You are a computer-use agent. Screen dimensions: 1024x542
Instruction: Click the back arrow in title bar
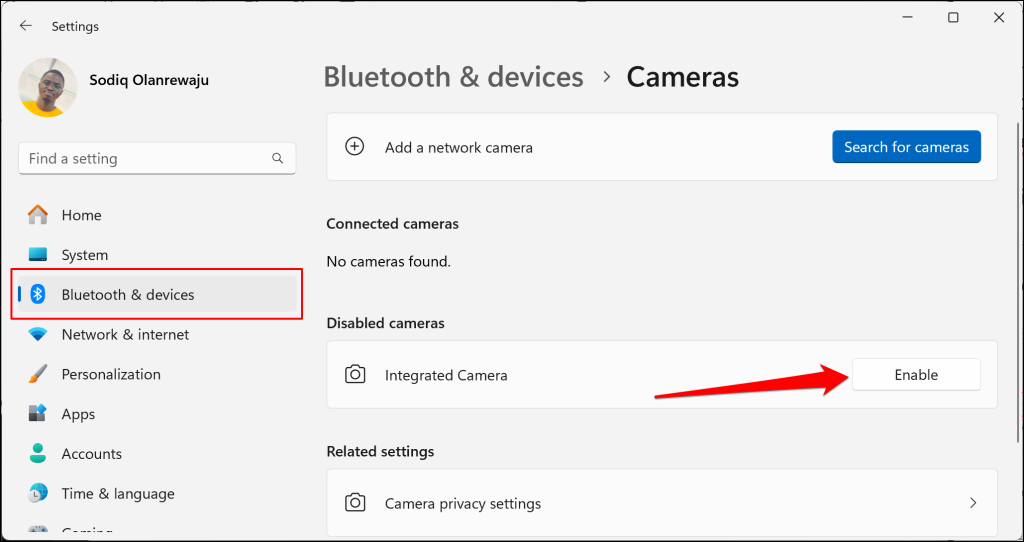point(26,26)
